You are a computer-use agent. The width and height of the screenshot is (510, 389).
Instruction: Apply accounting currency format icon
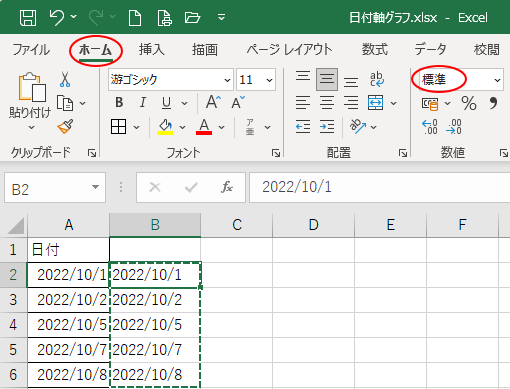(430, 104)
